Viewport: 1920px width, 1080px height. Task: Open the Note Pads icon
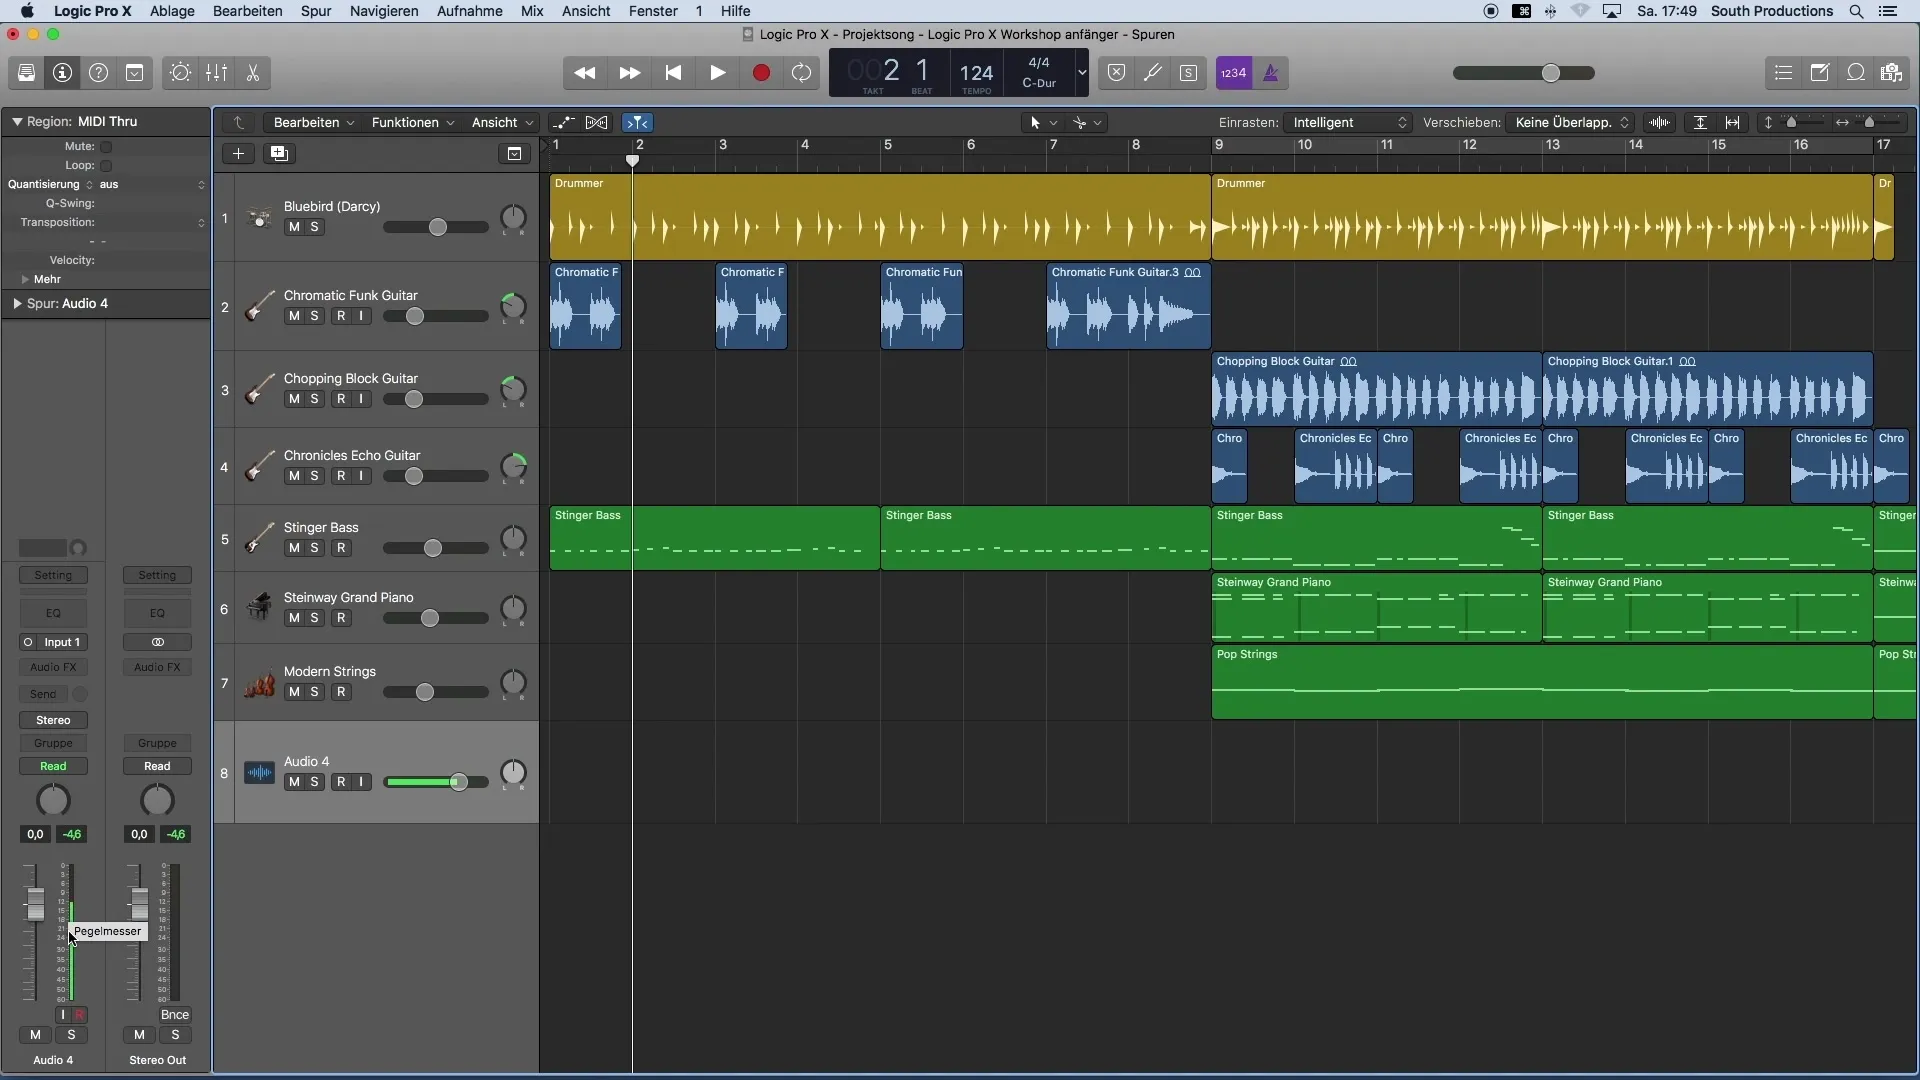pyautogui.click(x=1820, y=73)
